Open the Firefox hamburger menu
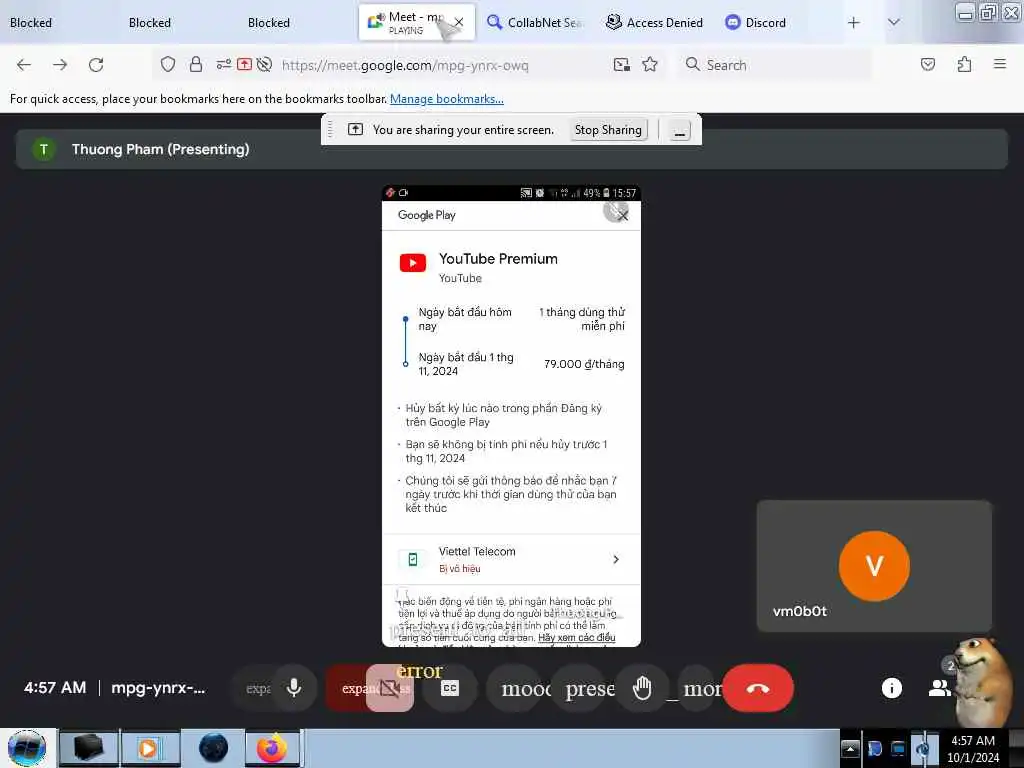 tap(999, 64)
